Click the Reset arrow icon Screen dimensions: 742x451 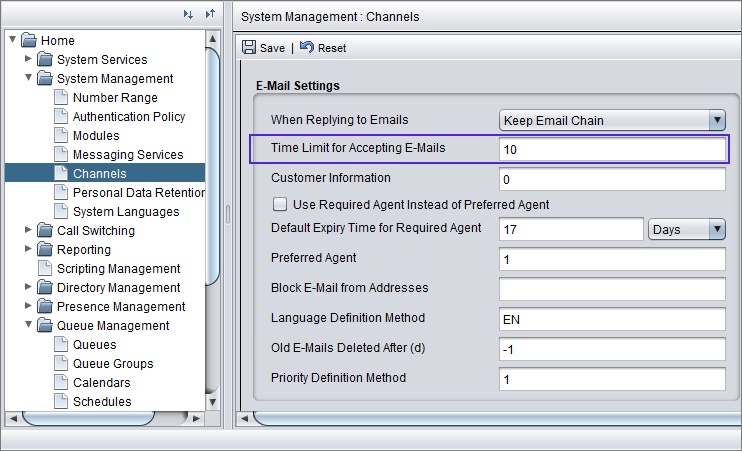(307, 48)
